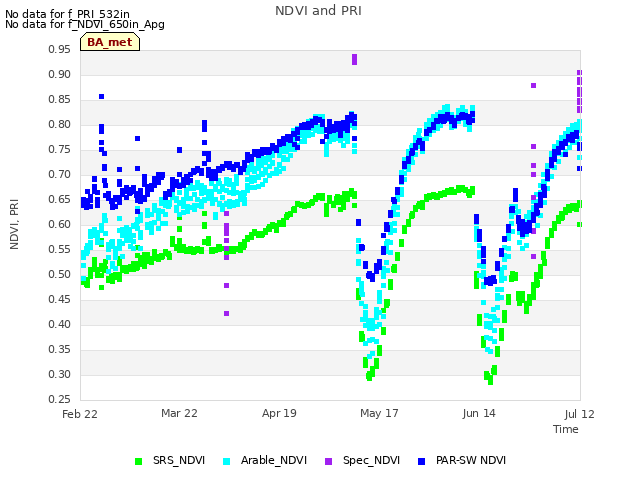Viewport: 640px width, 480px height.
Task: Click the blue PAR-SW NDVI legend swatch
Action: (x=422, y=461)
